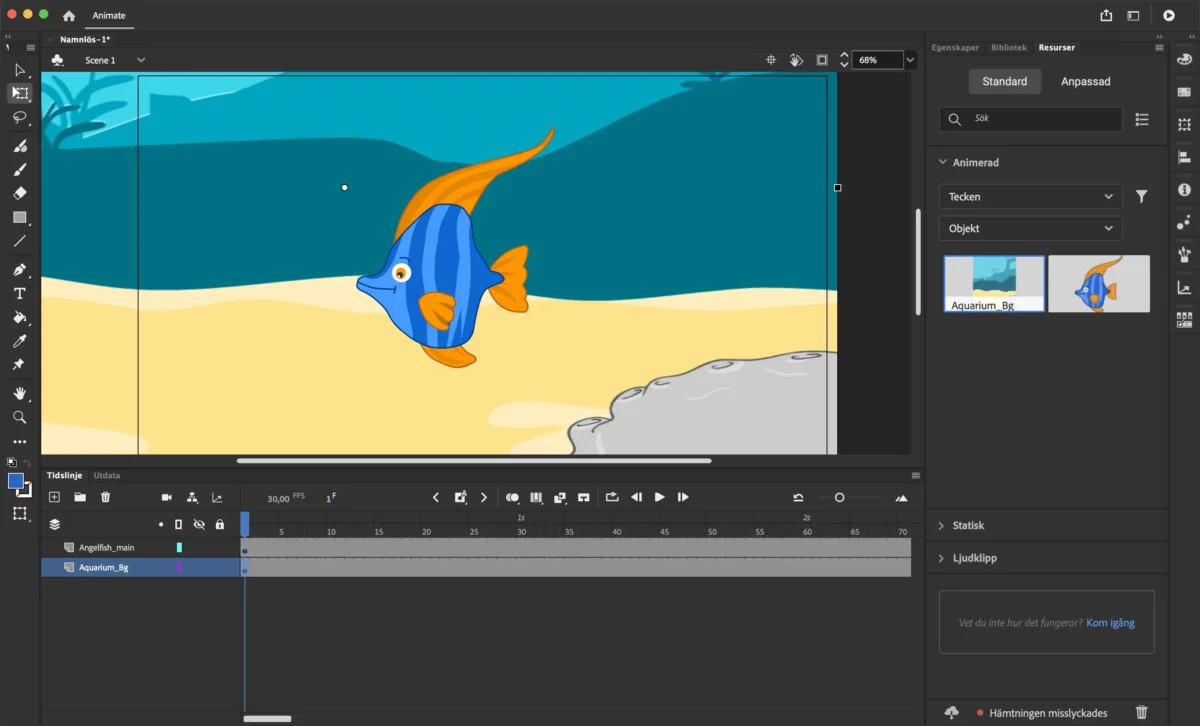Open the more tools ellipsis
1200x726 pixels.
(x=19, y=441)
